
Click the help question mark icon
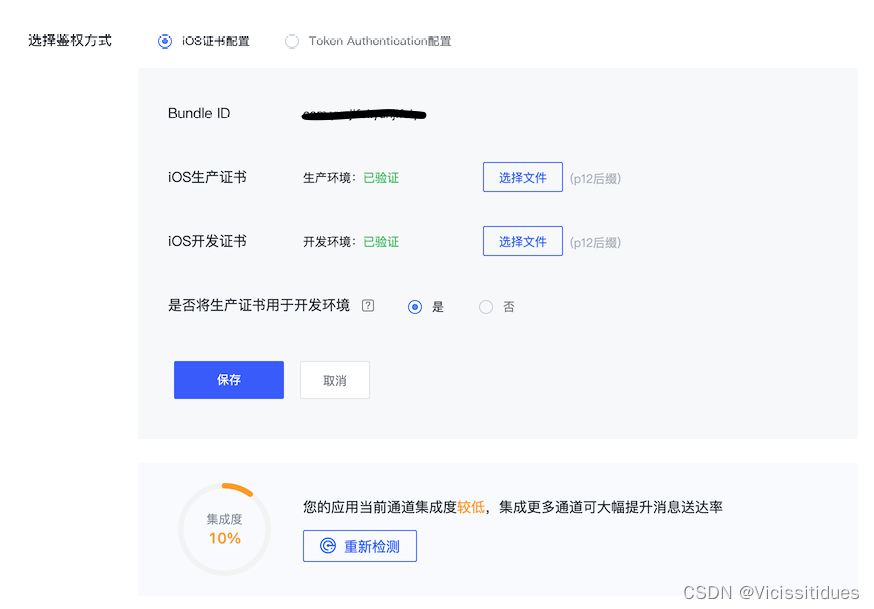pyautogui.click(x=368, y=305)
